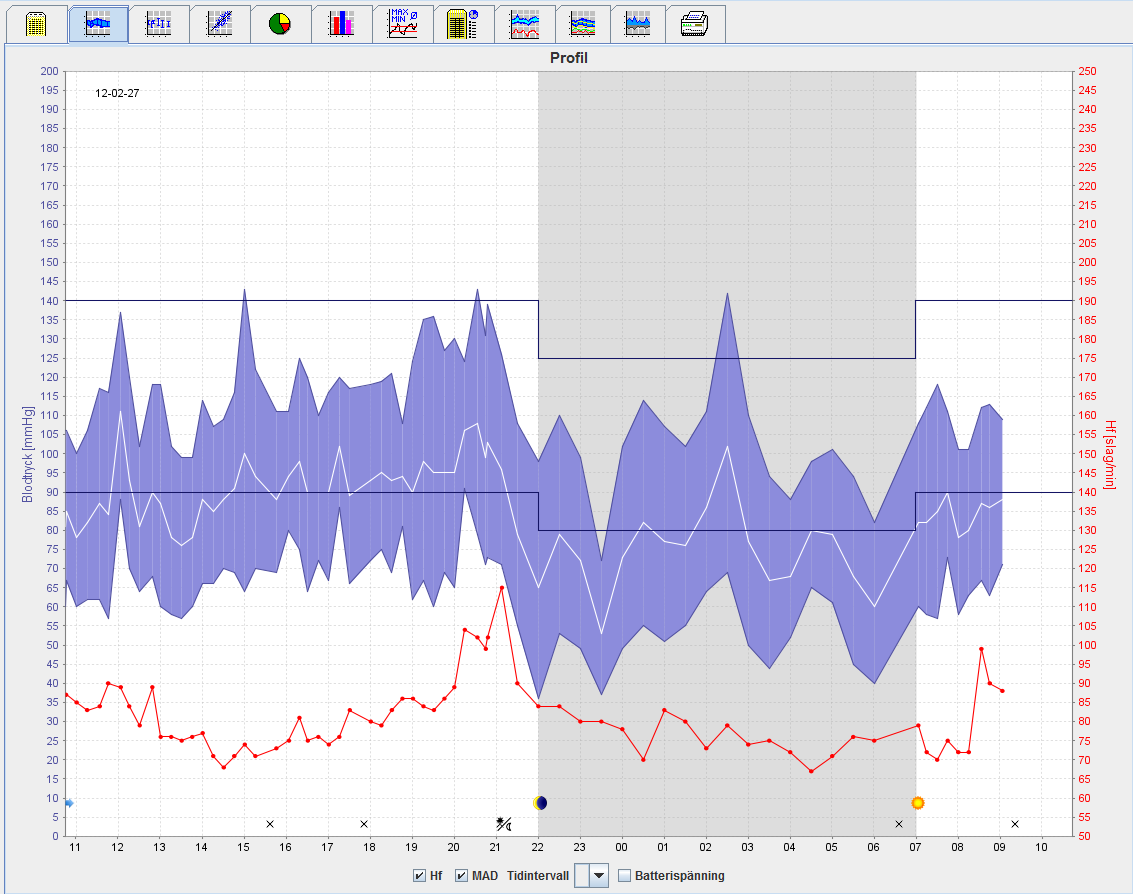The image size is (1133, 894).
Task: Click the heart rate peak point near hour 09
Action: [981, 649]
